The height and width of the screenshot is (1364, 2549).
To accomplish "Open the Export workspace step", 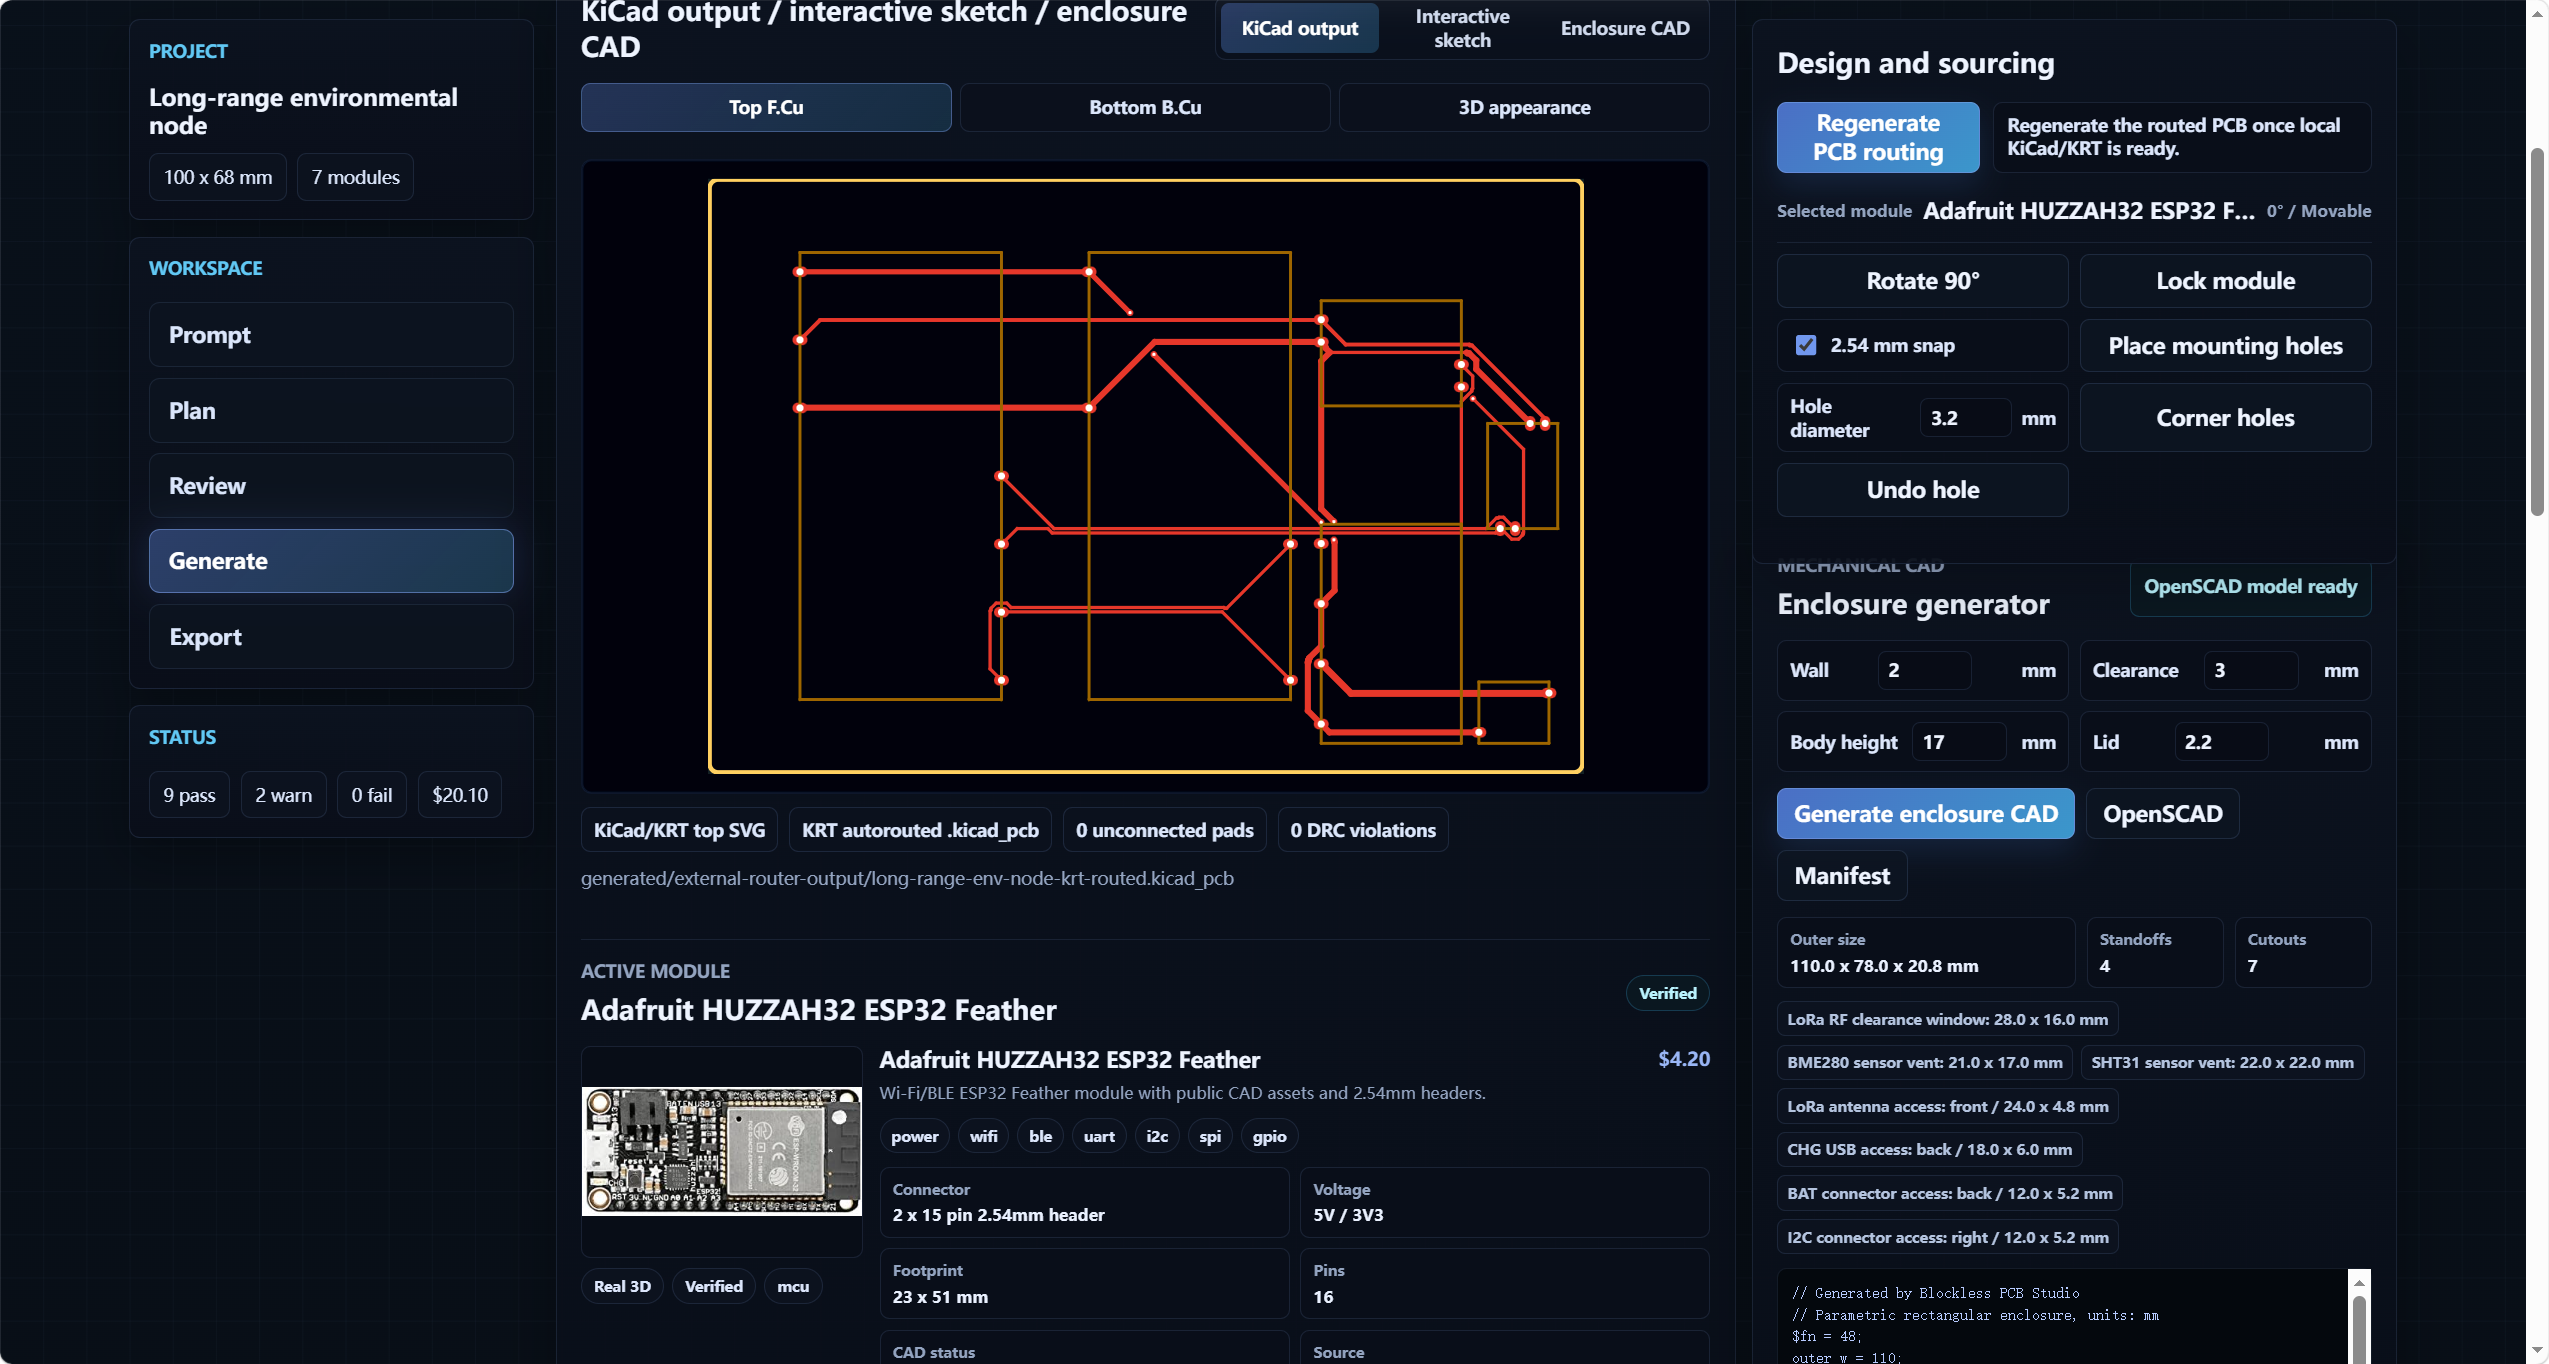I will 331,637.
